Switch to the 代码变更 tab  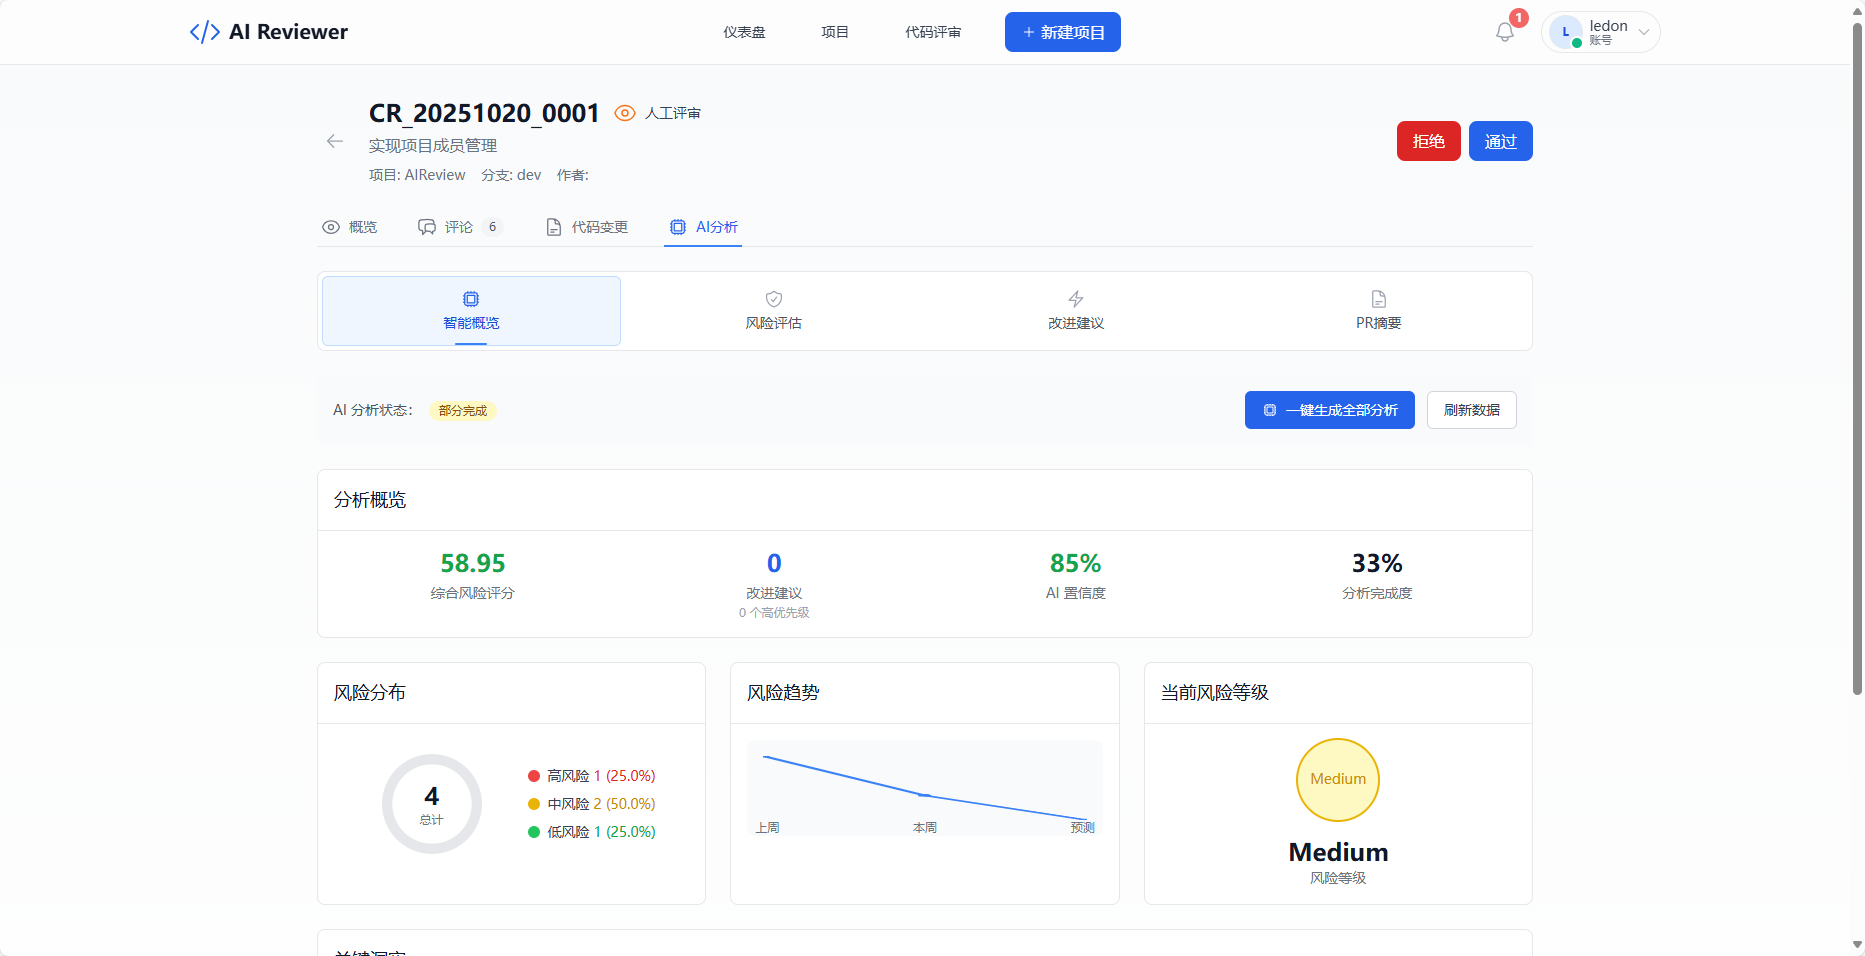(588, 227)
